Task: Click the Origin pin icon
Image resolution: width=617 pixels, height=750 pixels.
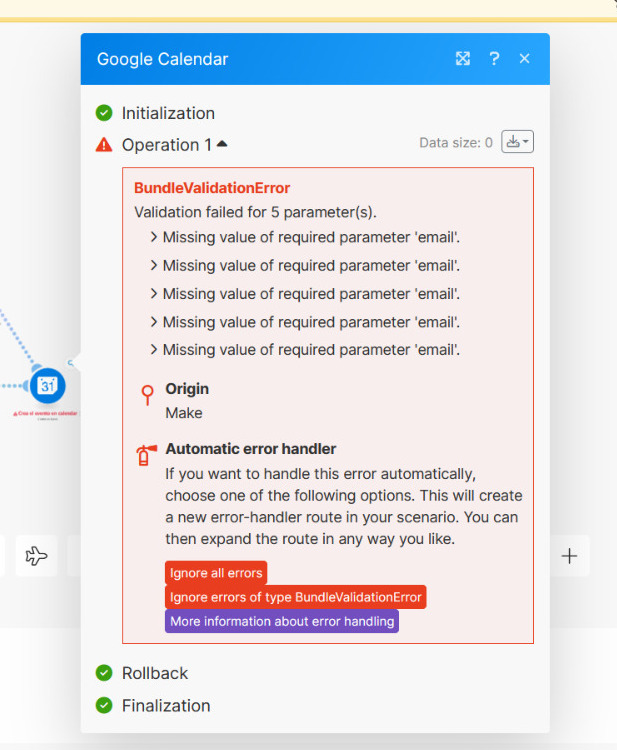Action: point(147,396)
